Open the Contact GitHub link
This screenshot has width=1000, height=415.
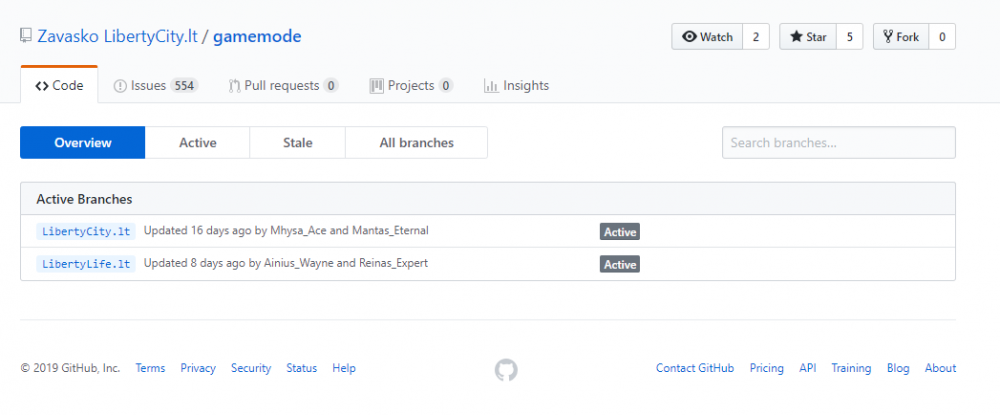pos(695,368)
